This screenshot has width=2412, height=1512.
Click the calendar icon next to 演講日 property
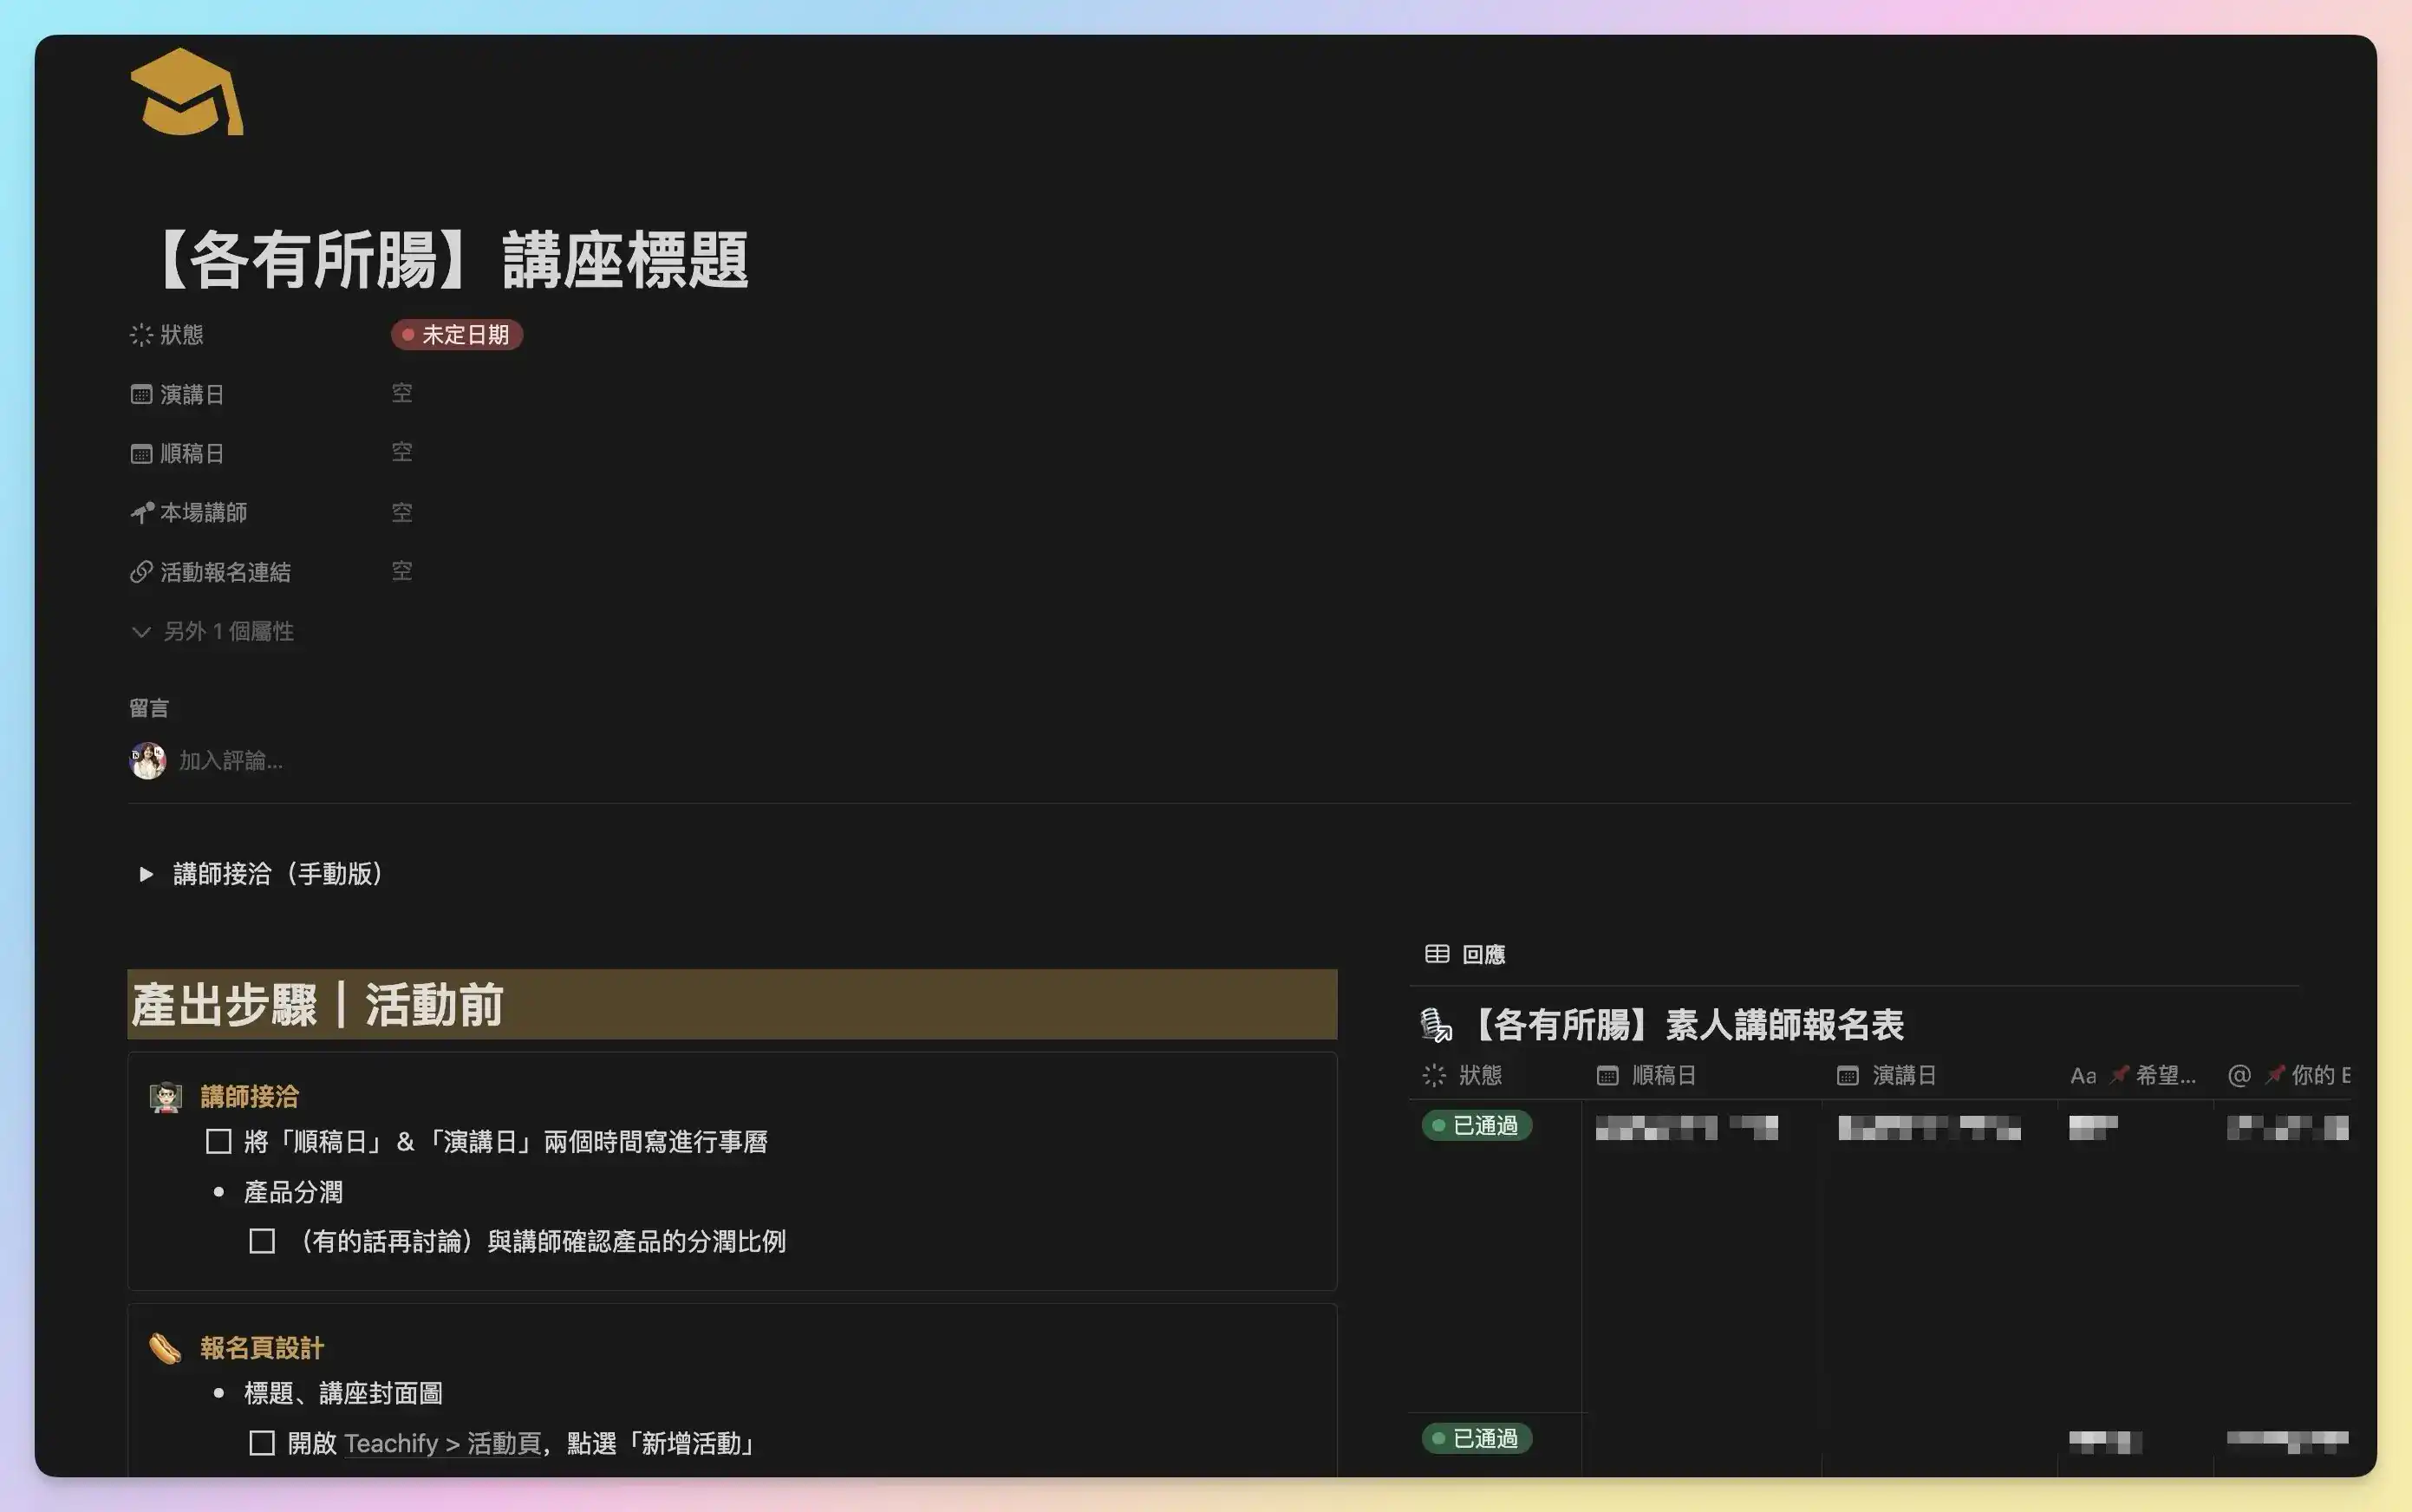click(x=141, y=394)
